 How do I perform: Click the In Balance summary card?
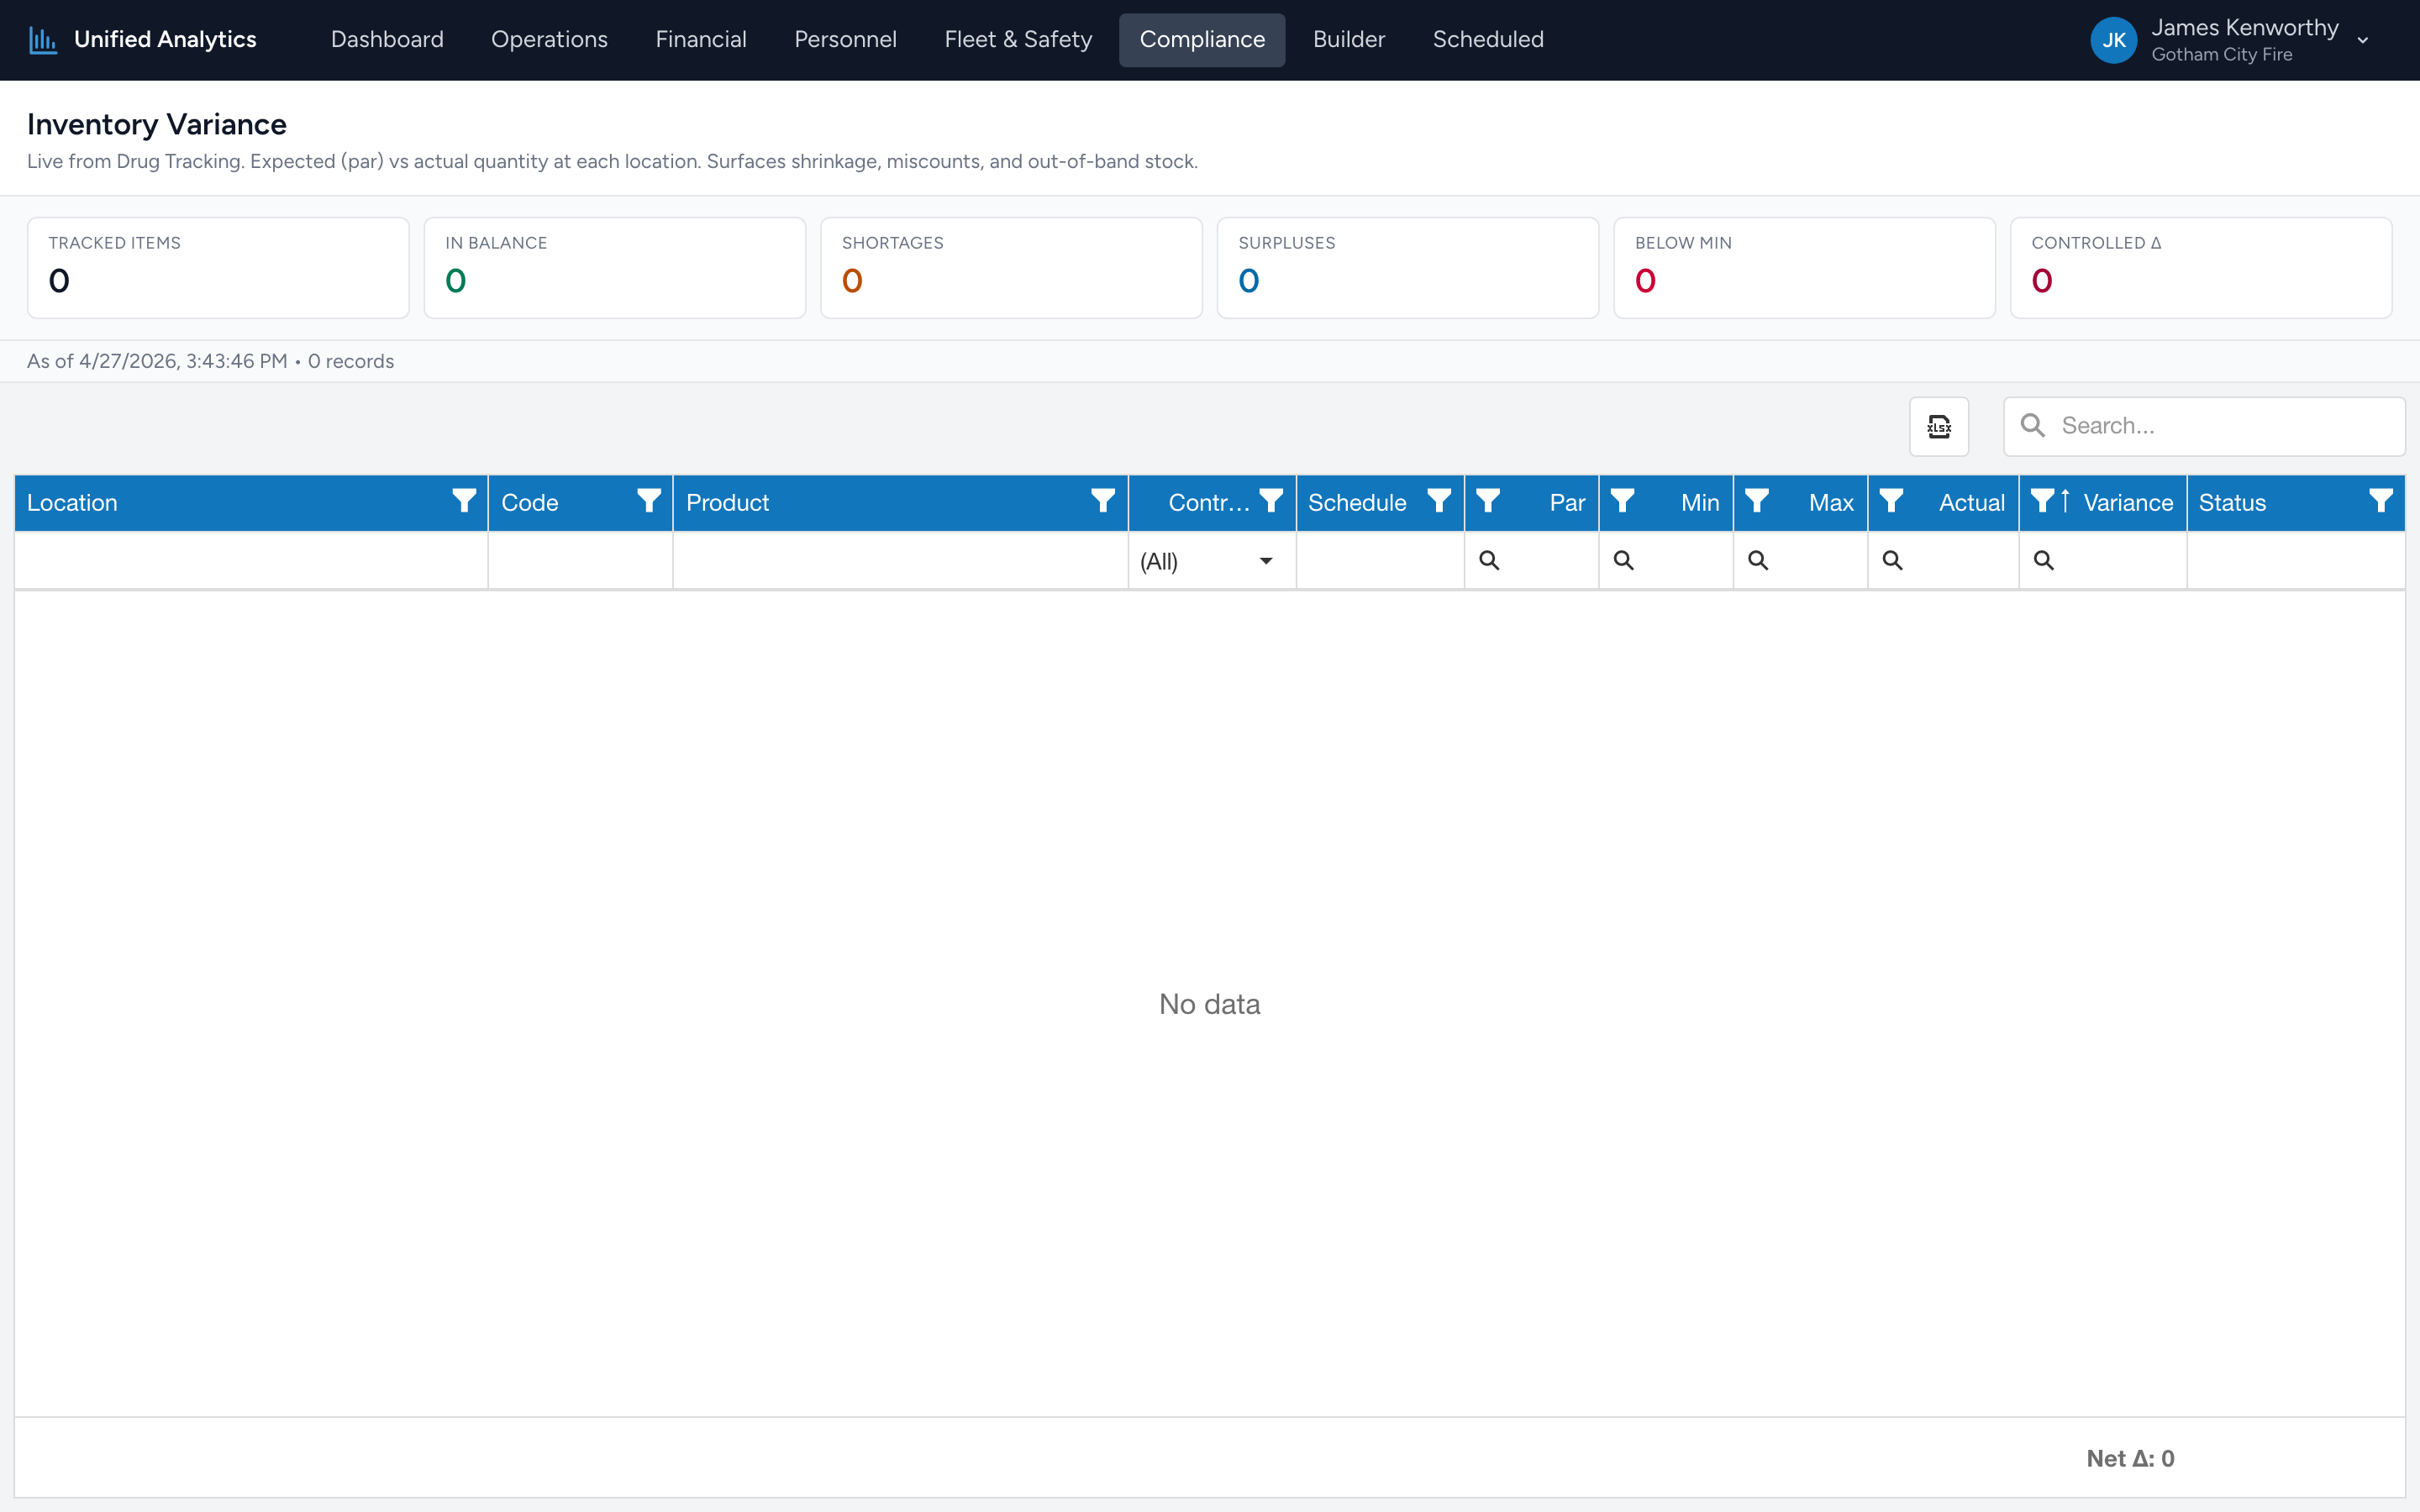[x=615, y=268]
